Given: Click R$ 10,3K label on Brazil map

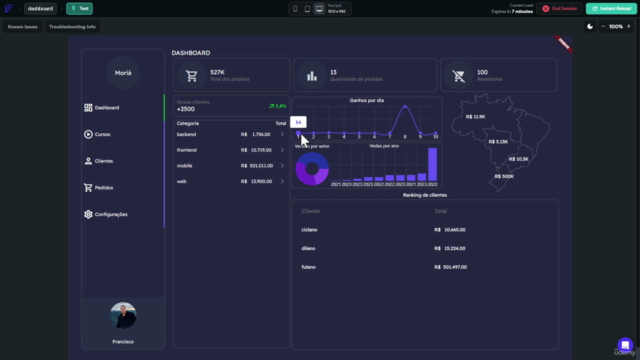Looking at the screenshot, I should (x=518, y=159).
